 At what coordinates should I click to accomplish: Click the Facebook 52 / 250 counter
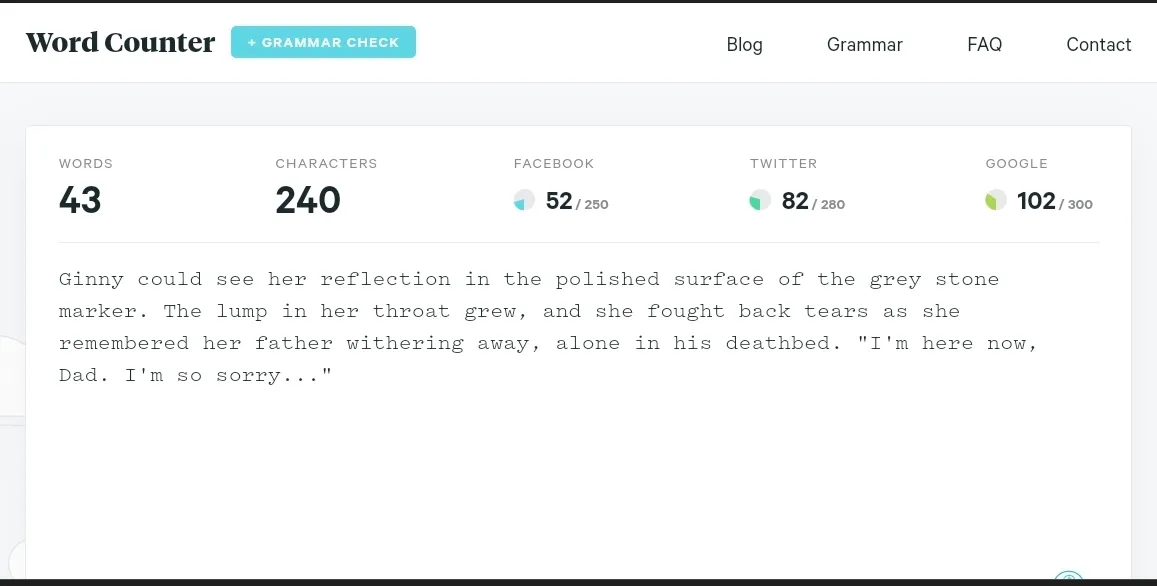[577, 201]
